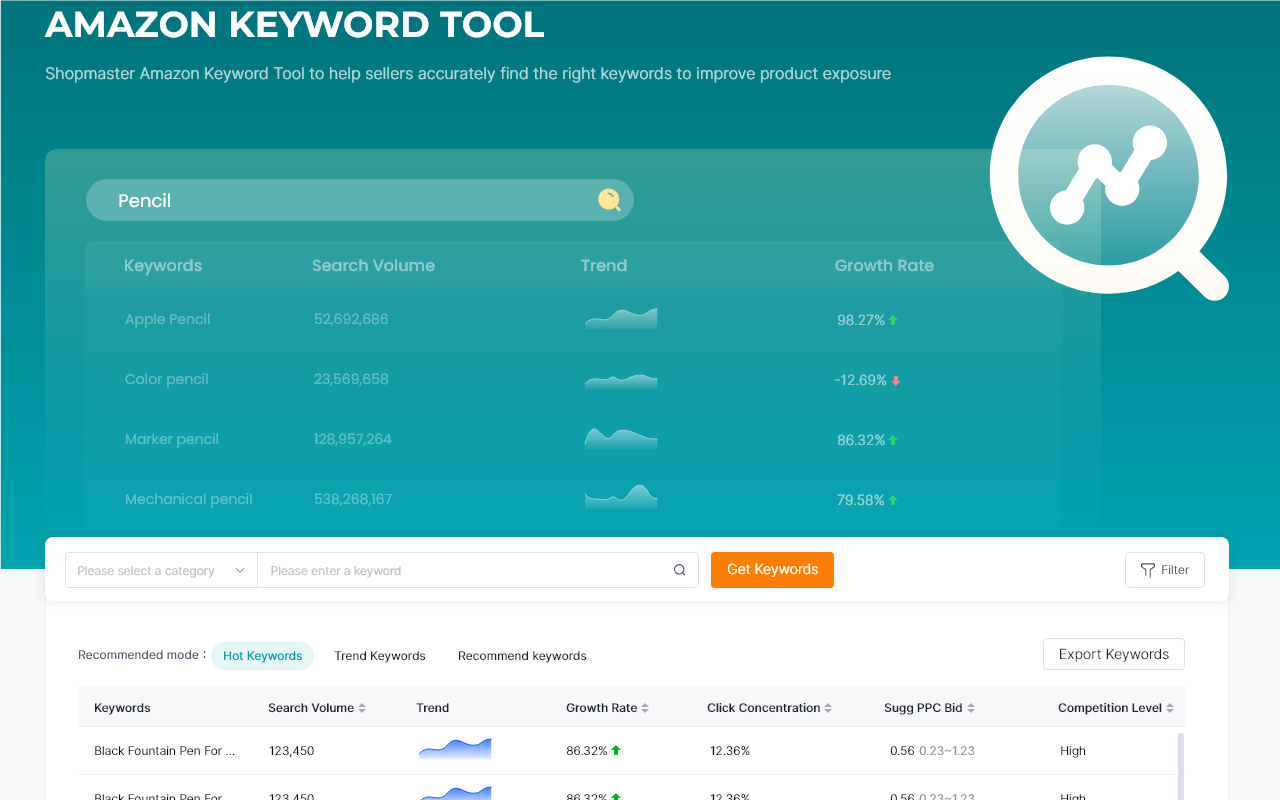
Task: Click the Keywords column header in results table
Action: pos(122,708)
